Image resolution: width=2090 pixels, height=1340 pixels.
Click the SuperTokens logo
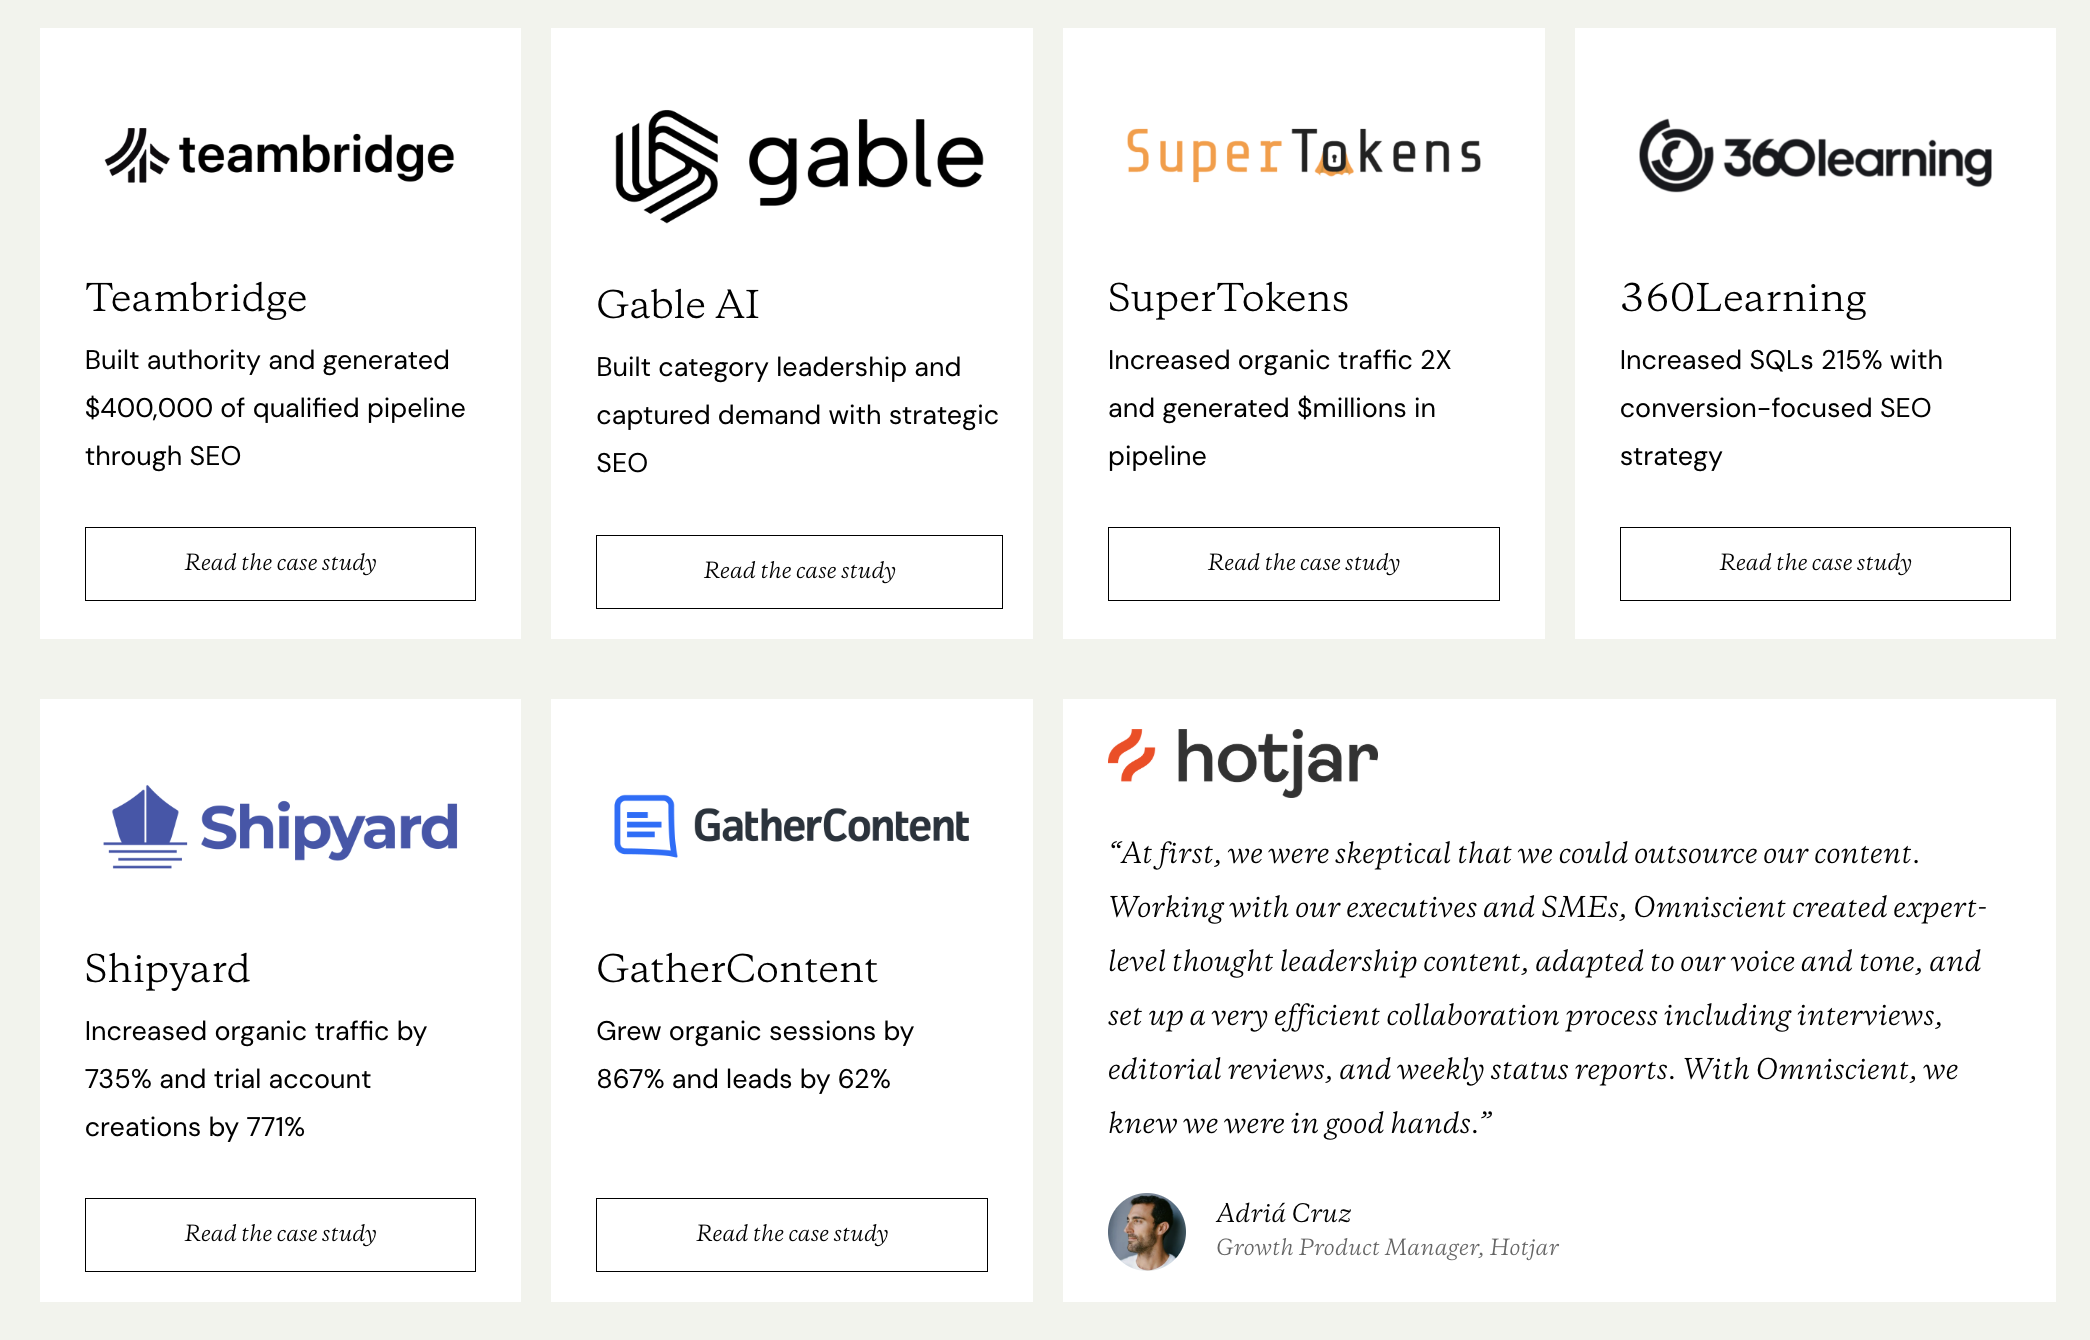point(1303,153)
